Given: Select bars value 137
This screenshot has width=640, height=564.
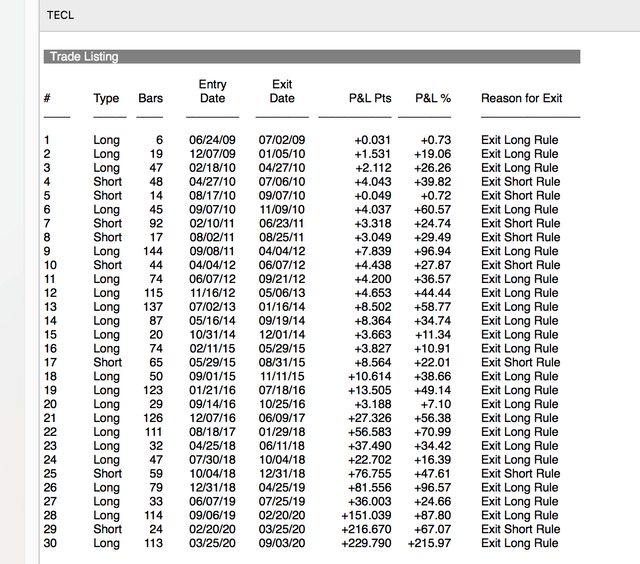Looking at the screenshot, I should [x=153, y=306].
